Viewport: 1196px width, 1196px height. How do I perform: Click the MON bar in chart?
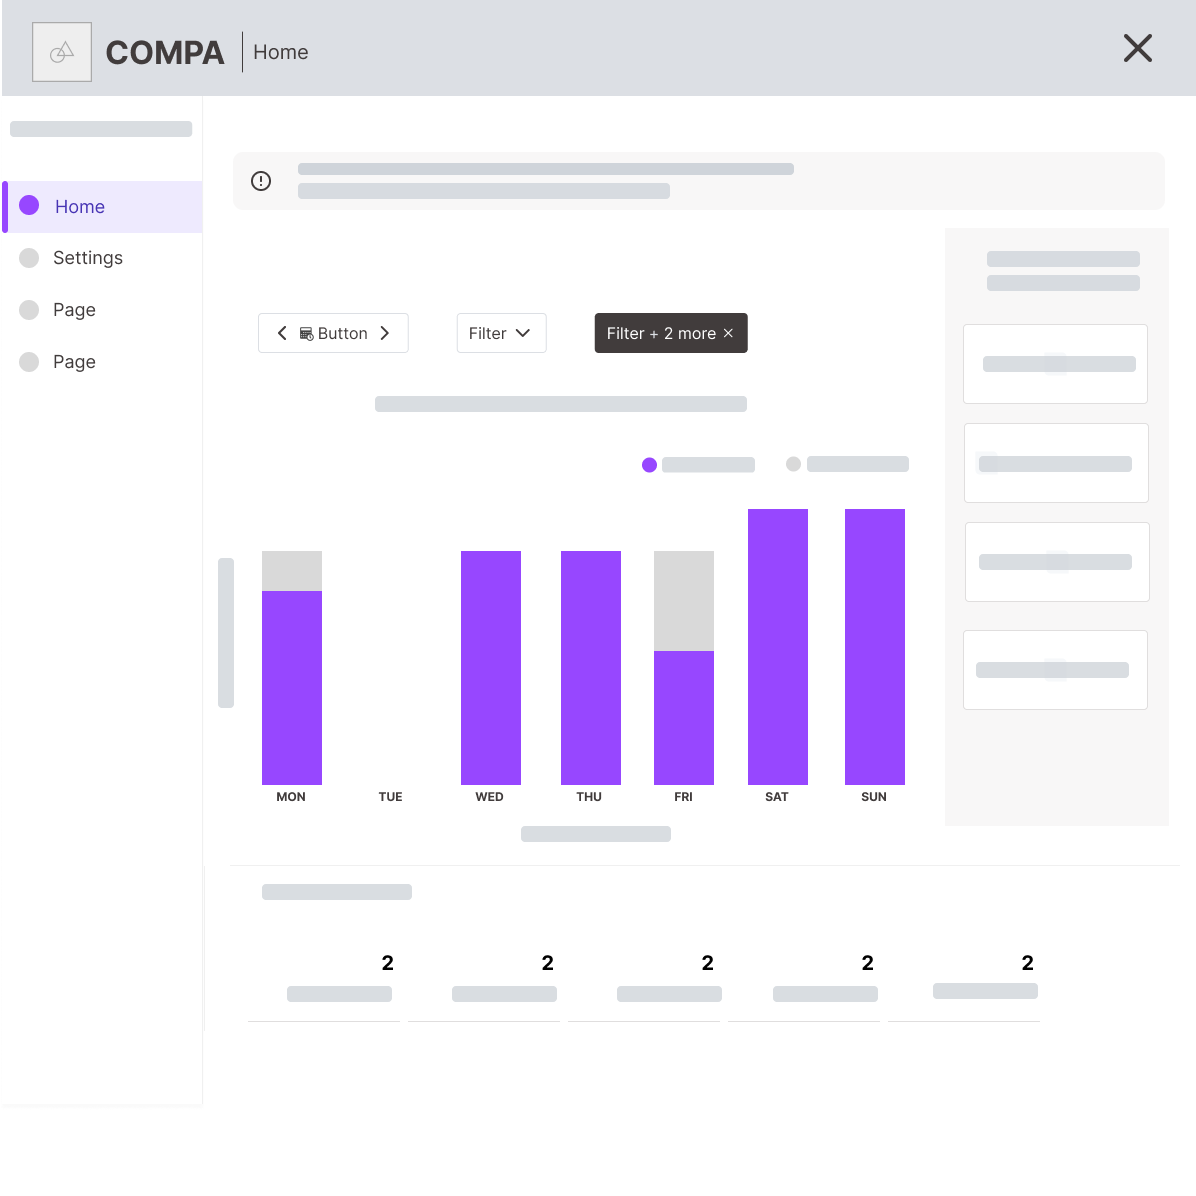(292, 667)
